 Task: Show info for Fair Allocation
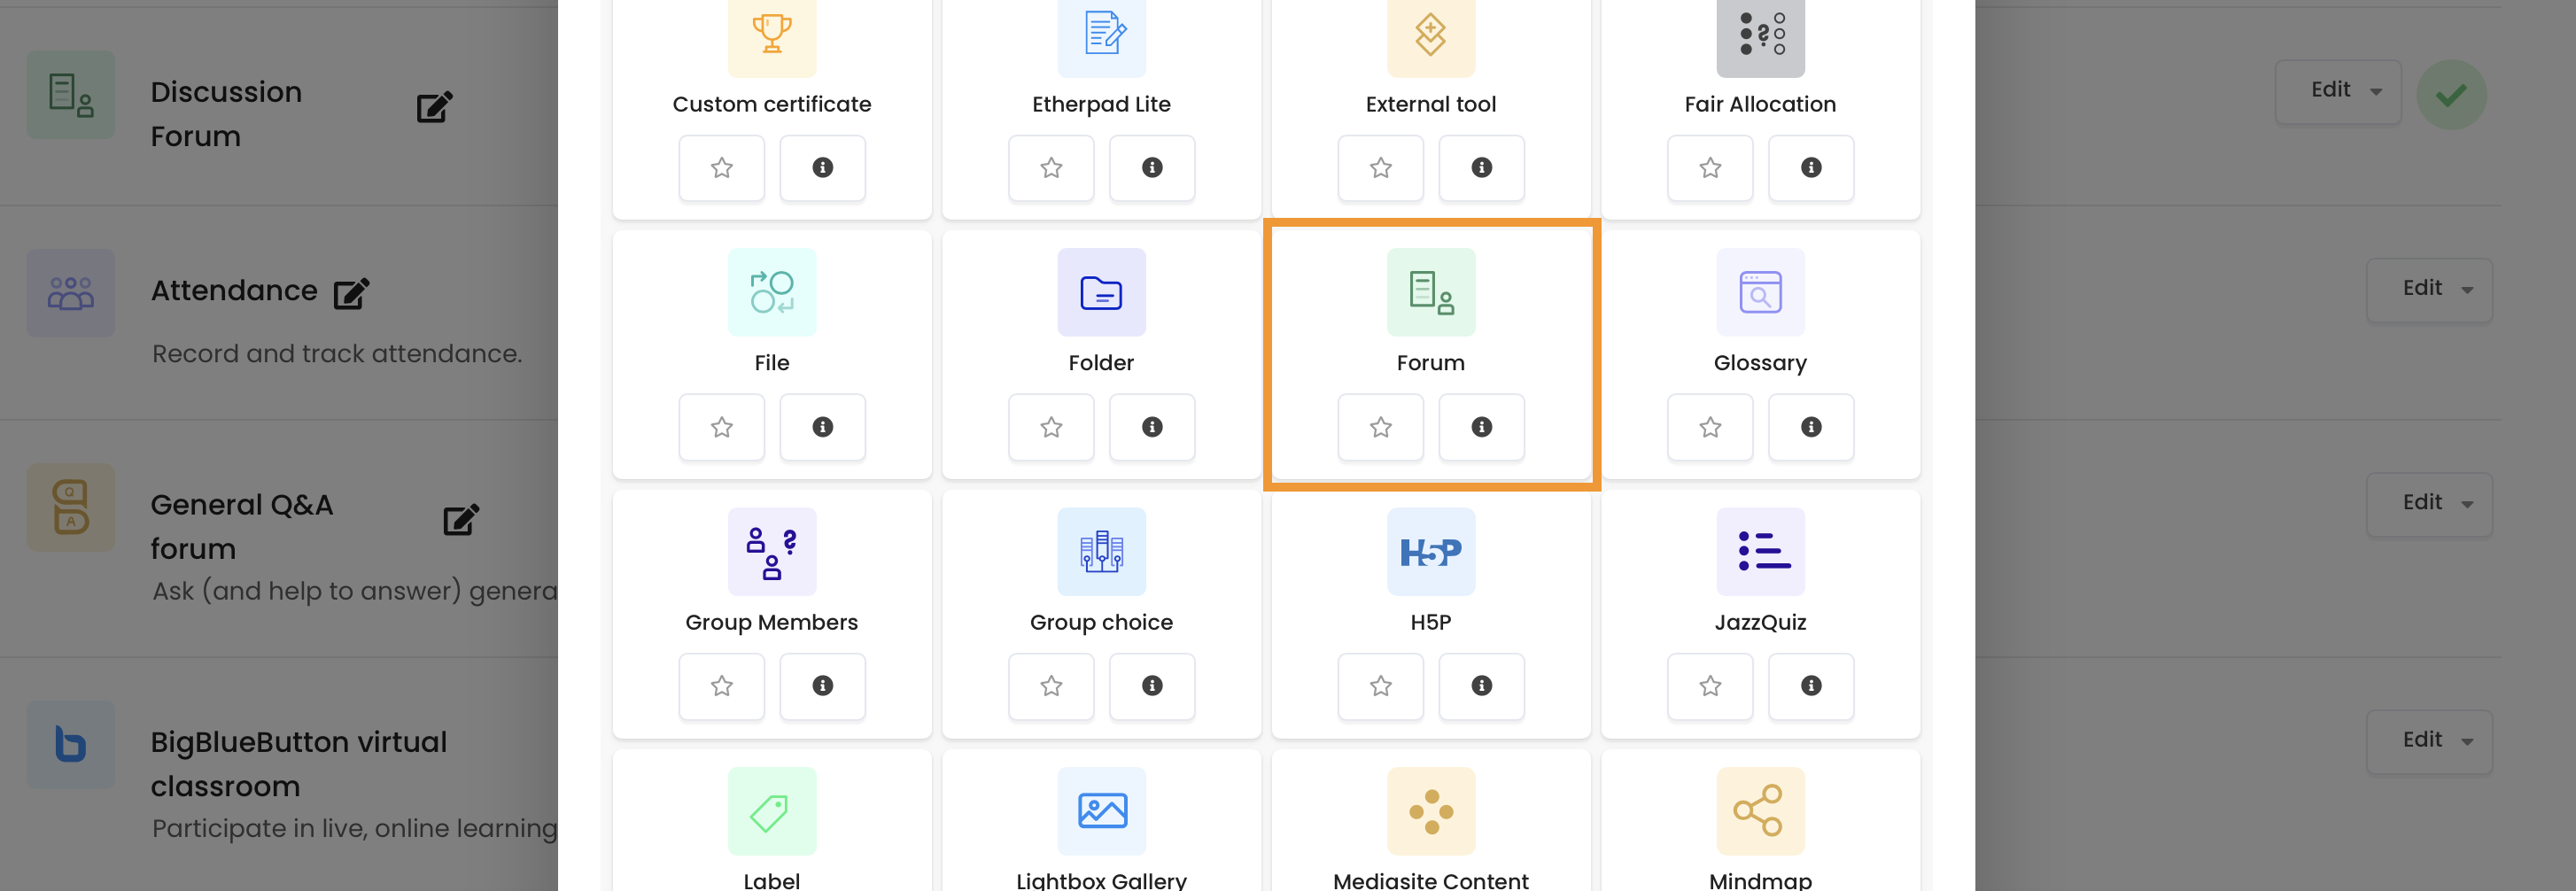(1811, 168)
